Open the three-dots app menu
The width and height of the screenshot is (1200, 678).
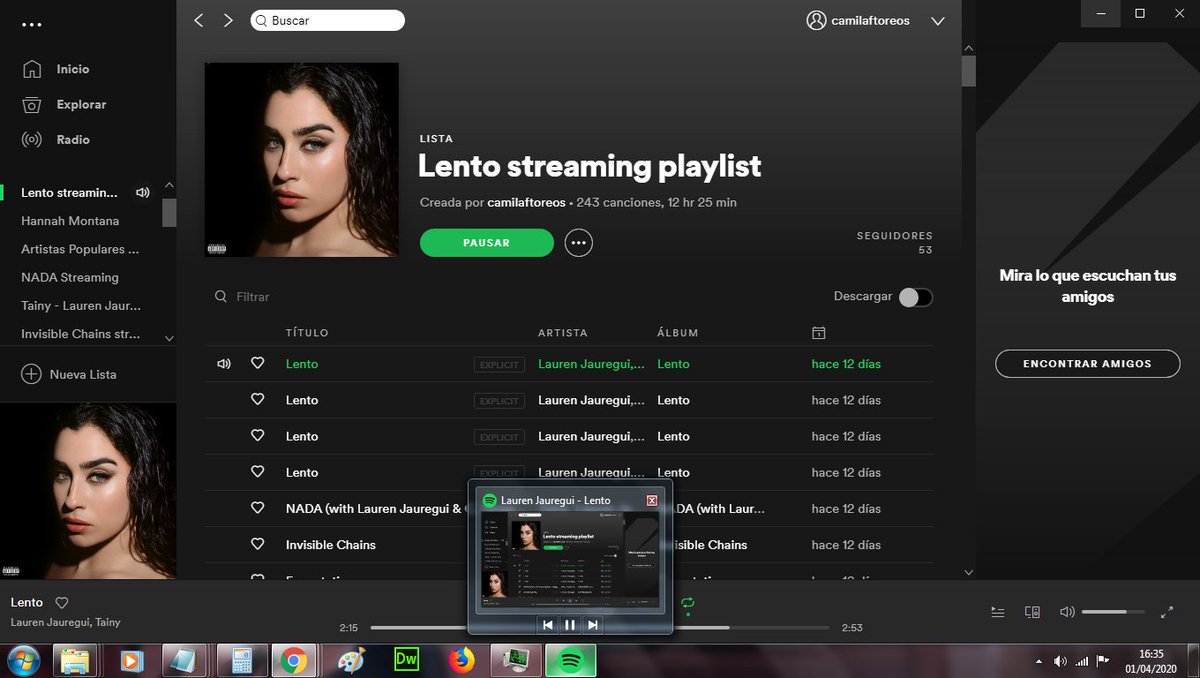pyautogui.click(x=32, y=25)
